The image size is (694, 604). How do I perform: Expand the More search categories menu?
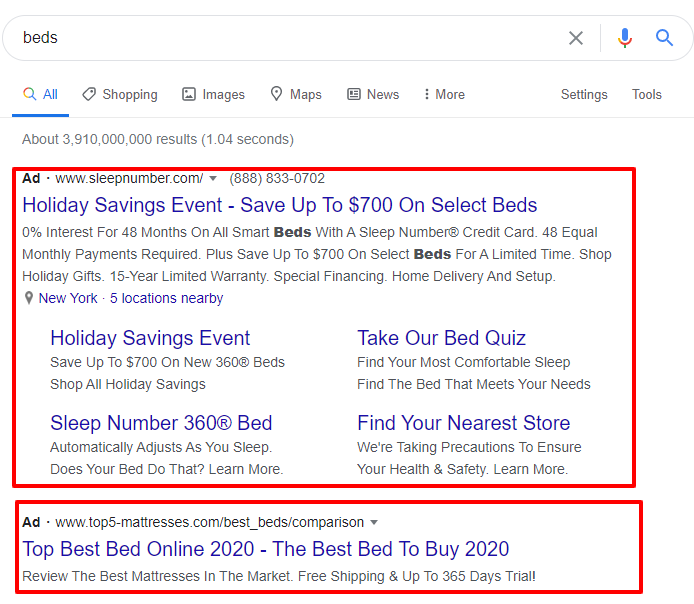[x=444, y=95]
